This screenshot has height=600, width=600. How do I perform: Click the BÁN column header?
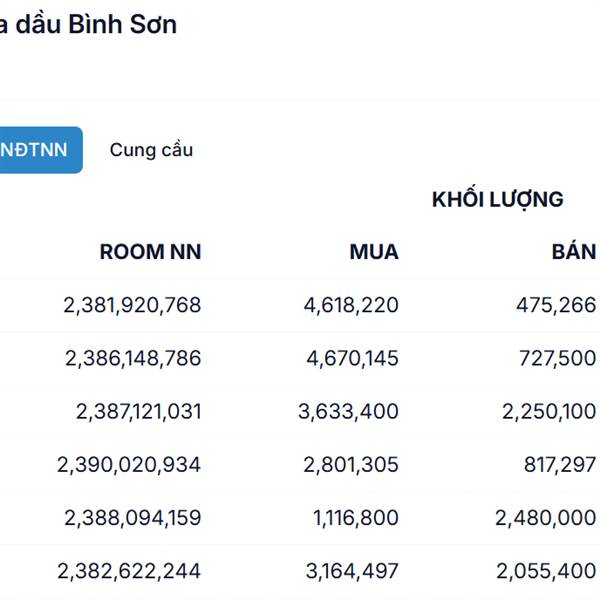573,252
